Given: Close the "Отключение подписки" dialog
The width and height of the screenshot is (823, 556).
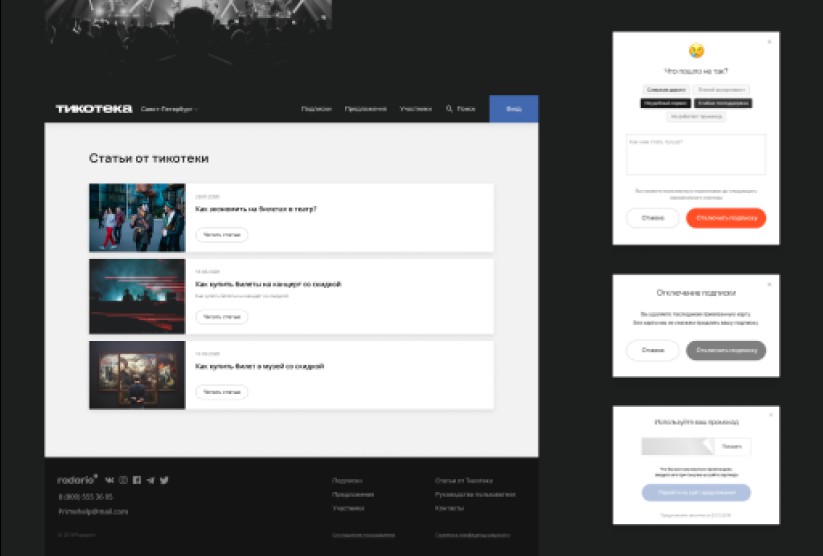Looking at the screenshot, I should coord(769,284).
